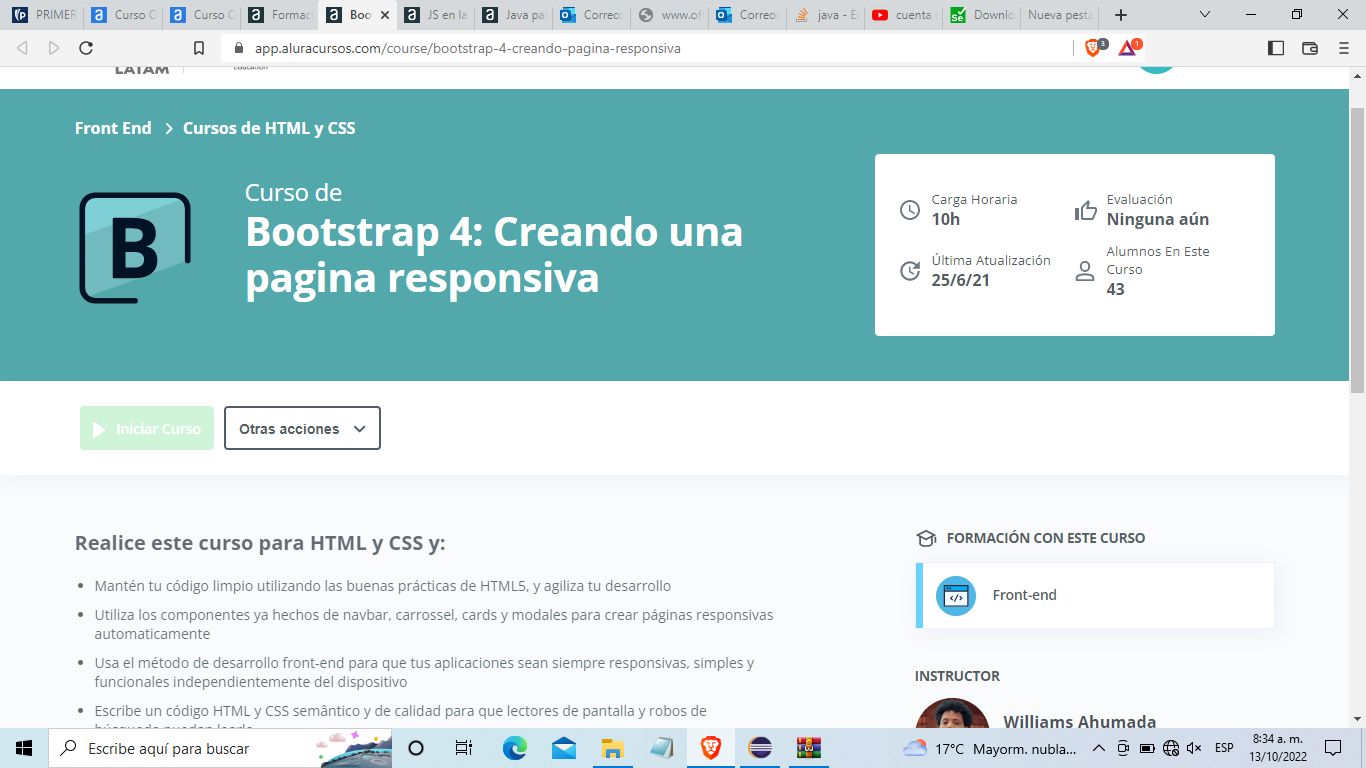Click the Front-end formation code icon

956,596
